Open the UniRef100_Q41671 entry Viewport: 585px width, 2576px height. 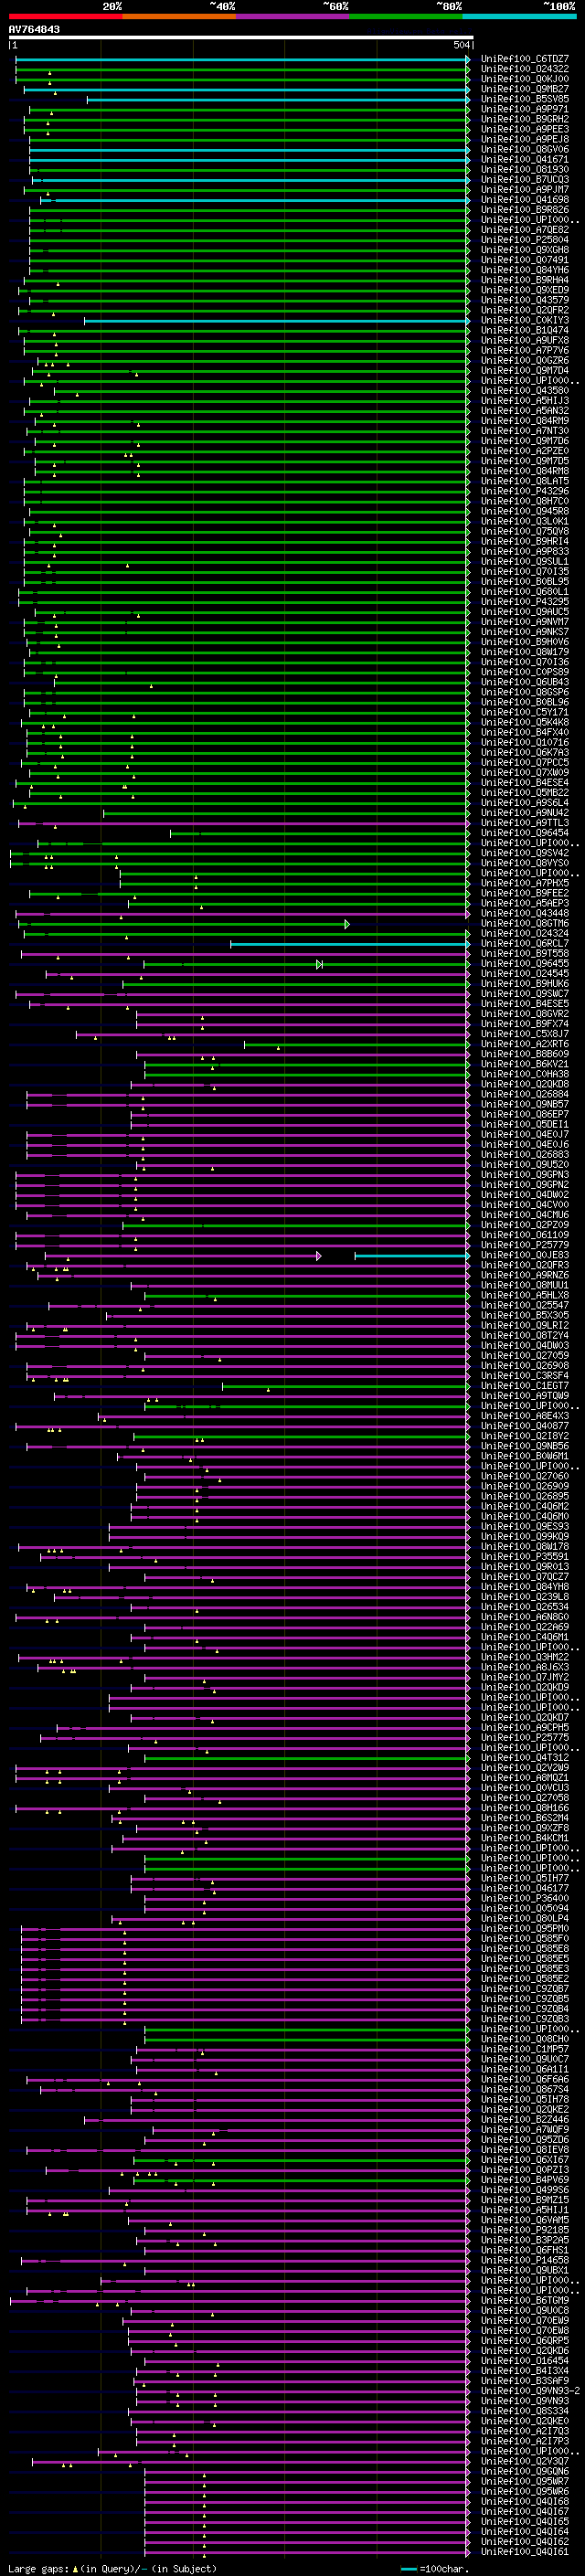point(524,160)
